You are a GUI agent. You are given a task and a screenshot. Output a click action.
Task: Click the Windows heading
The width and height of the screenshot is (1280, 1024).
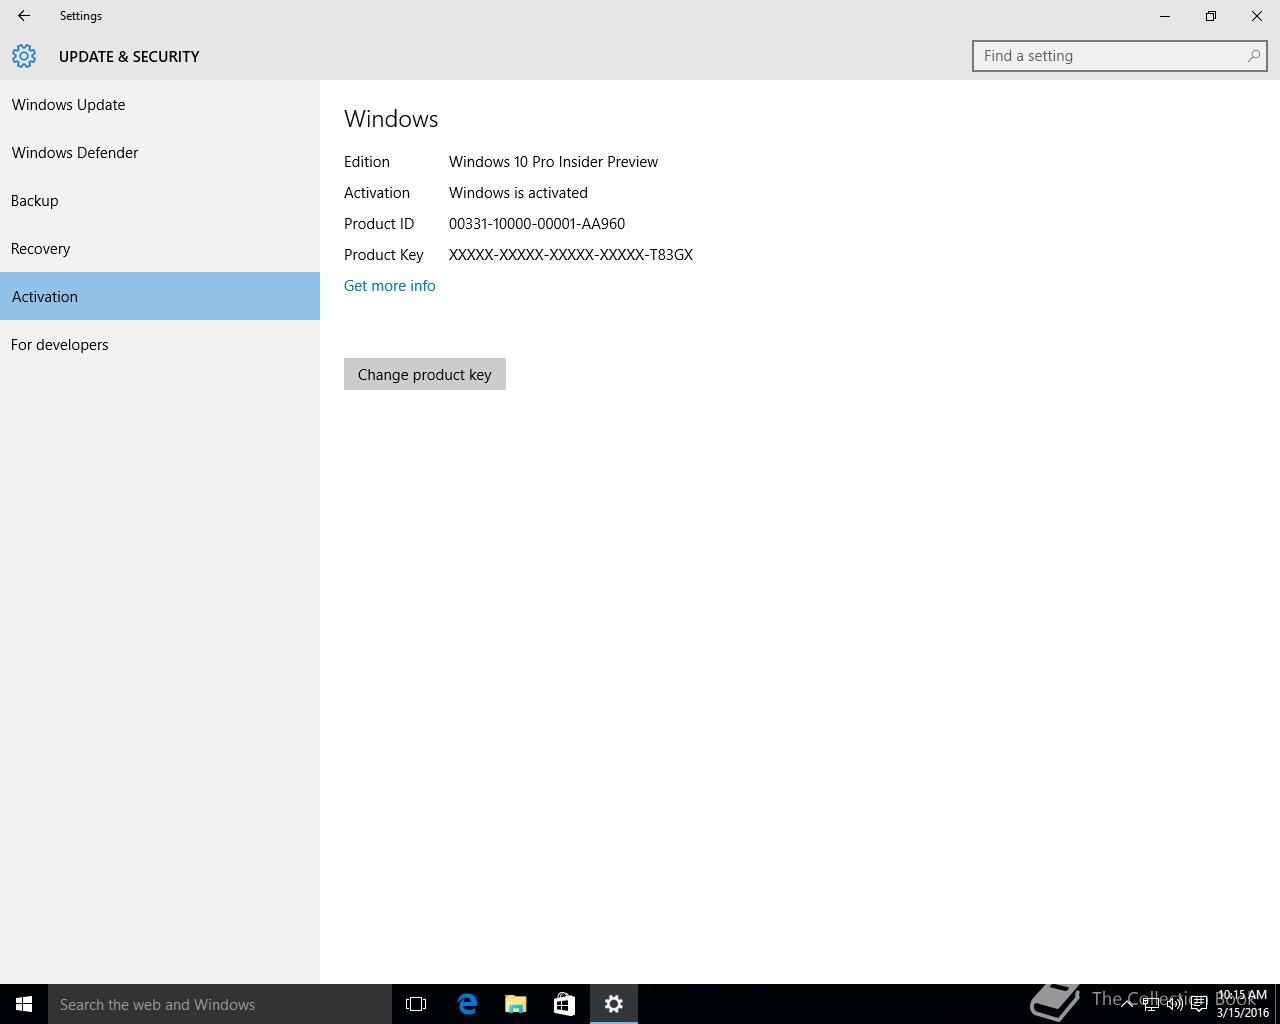(391, 118)
